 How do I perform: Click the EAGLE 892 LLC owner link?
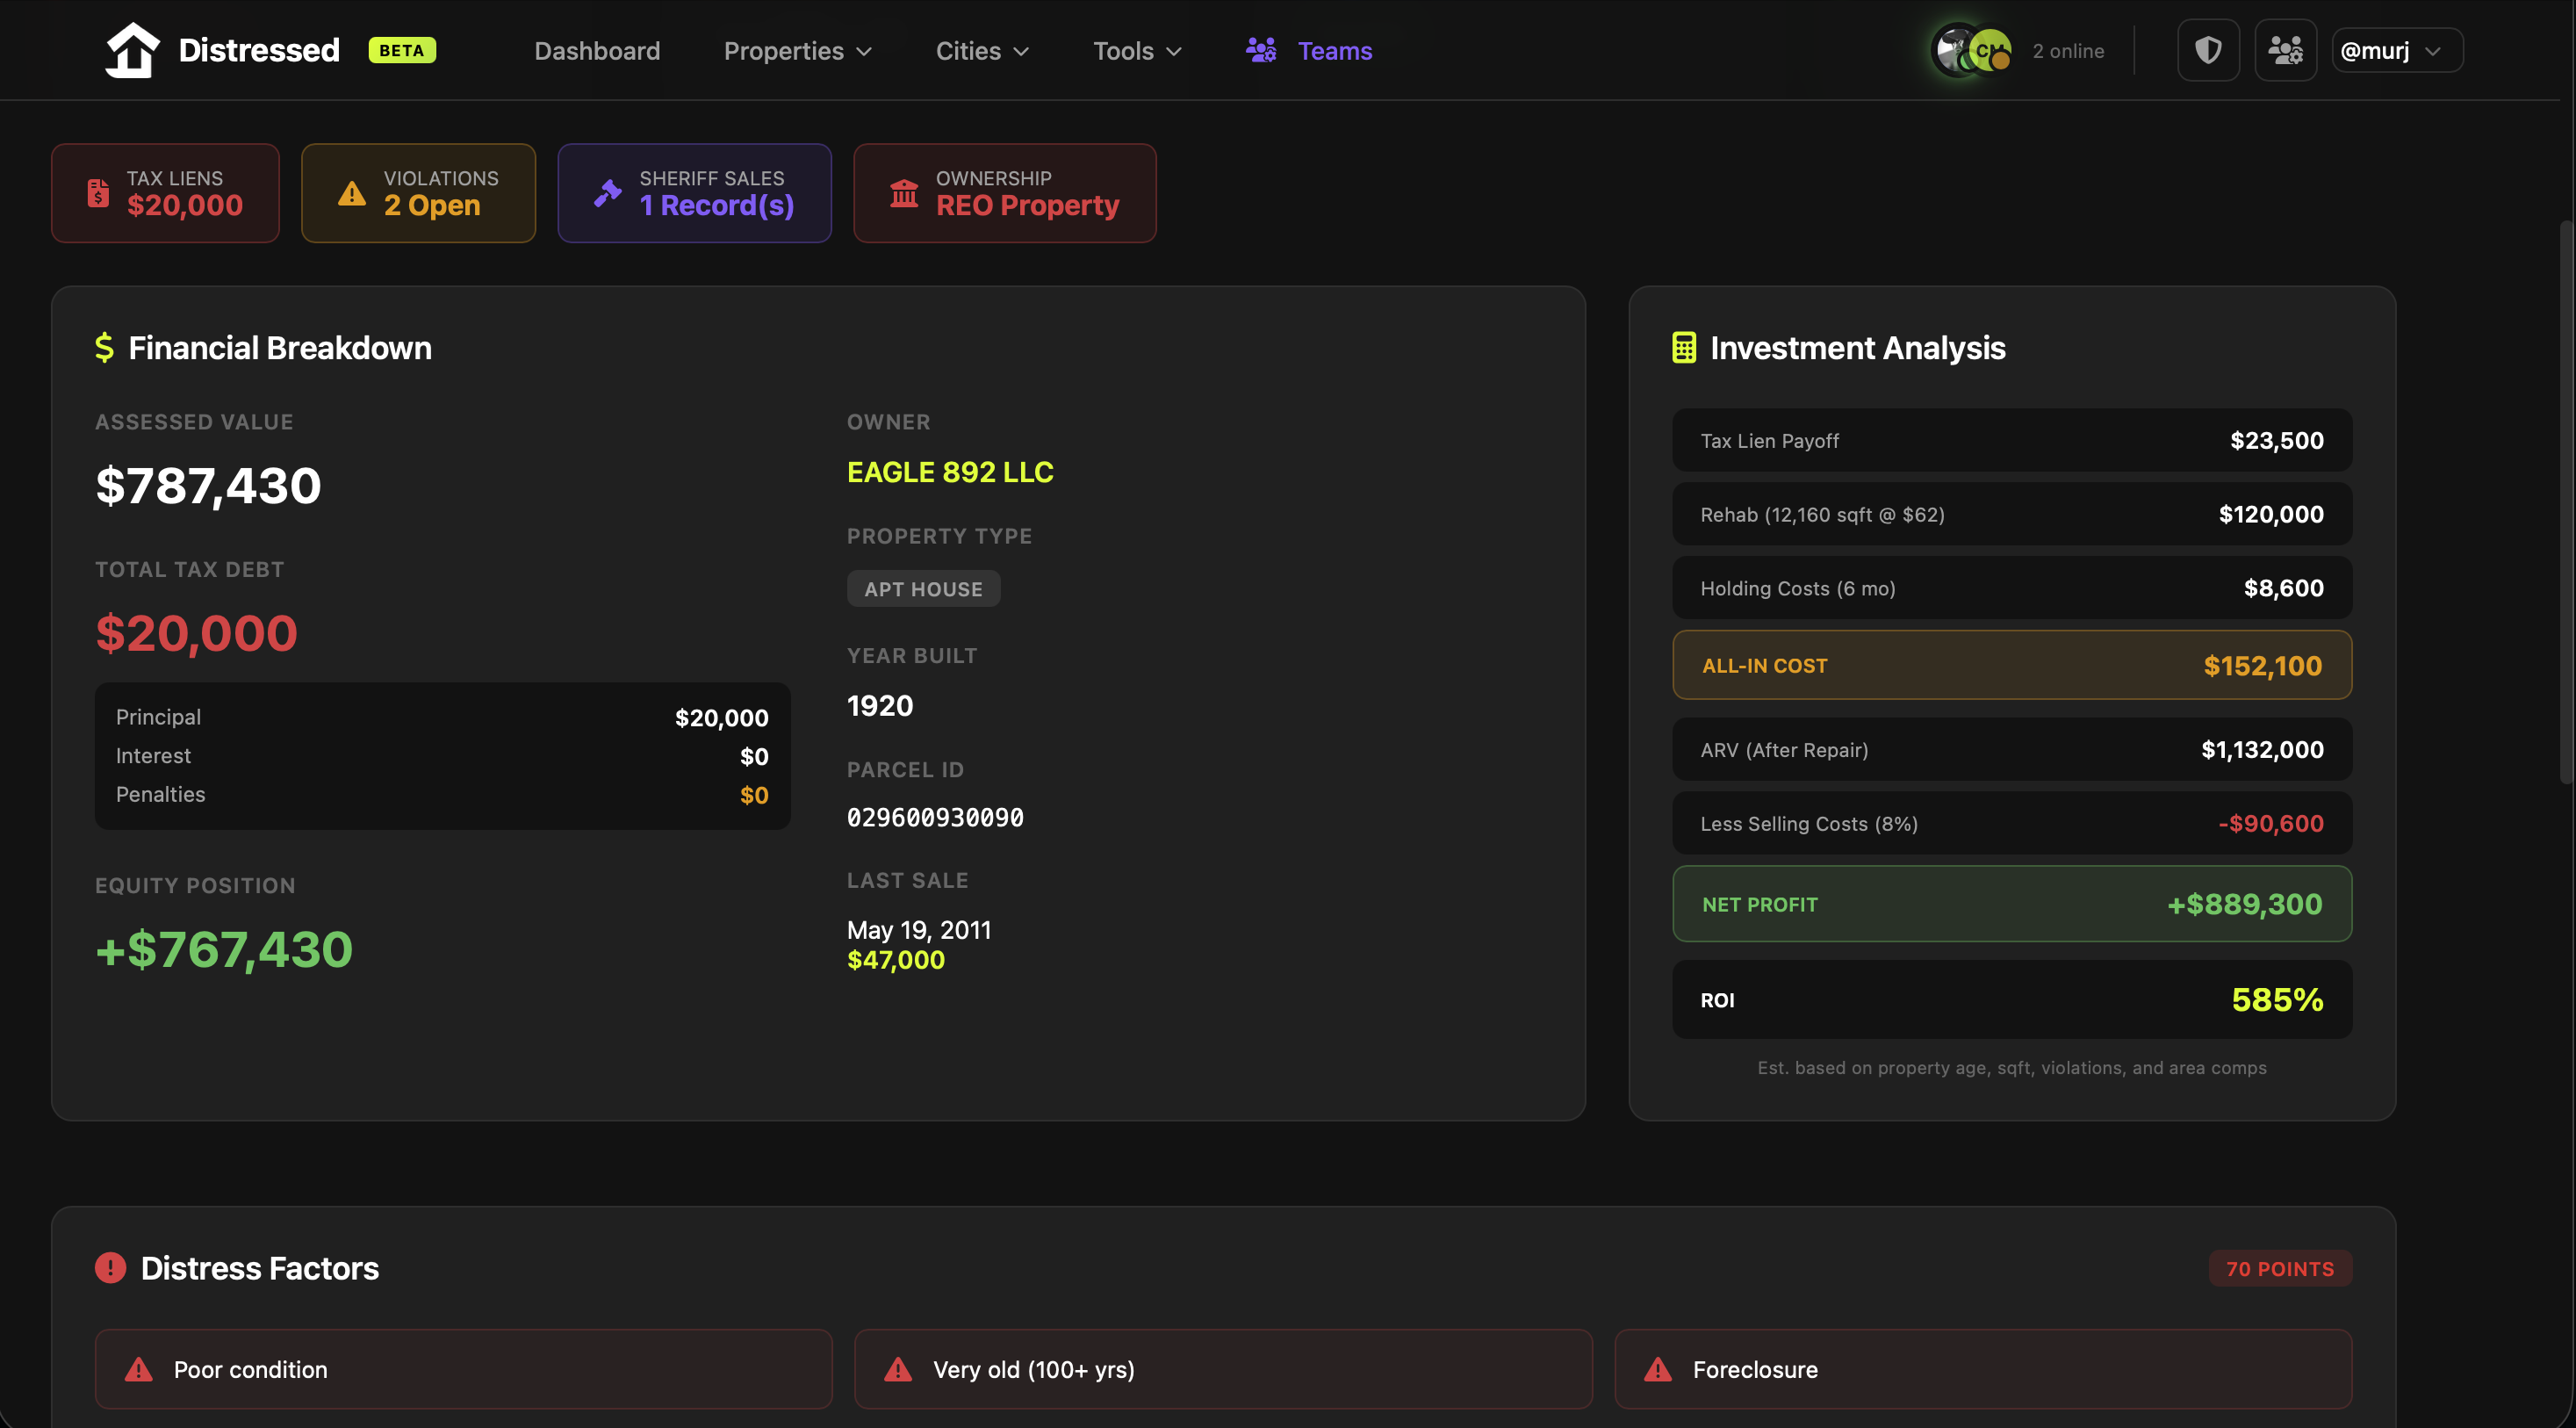pos(950,472)
